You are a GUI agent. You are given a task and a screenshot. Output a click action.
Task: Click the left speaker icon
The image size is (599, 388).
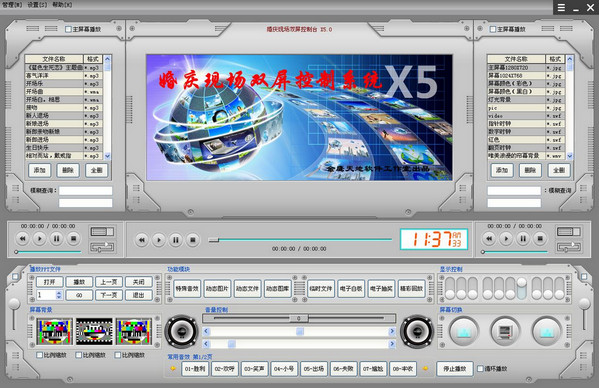[181, 331]
